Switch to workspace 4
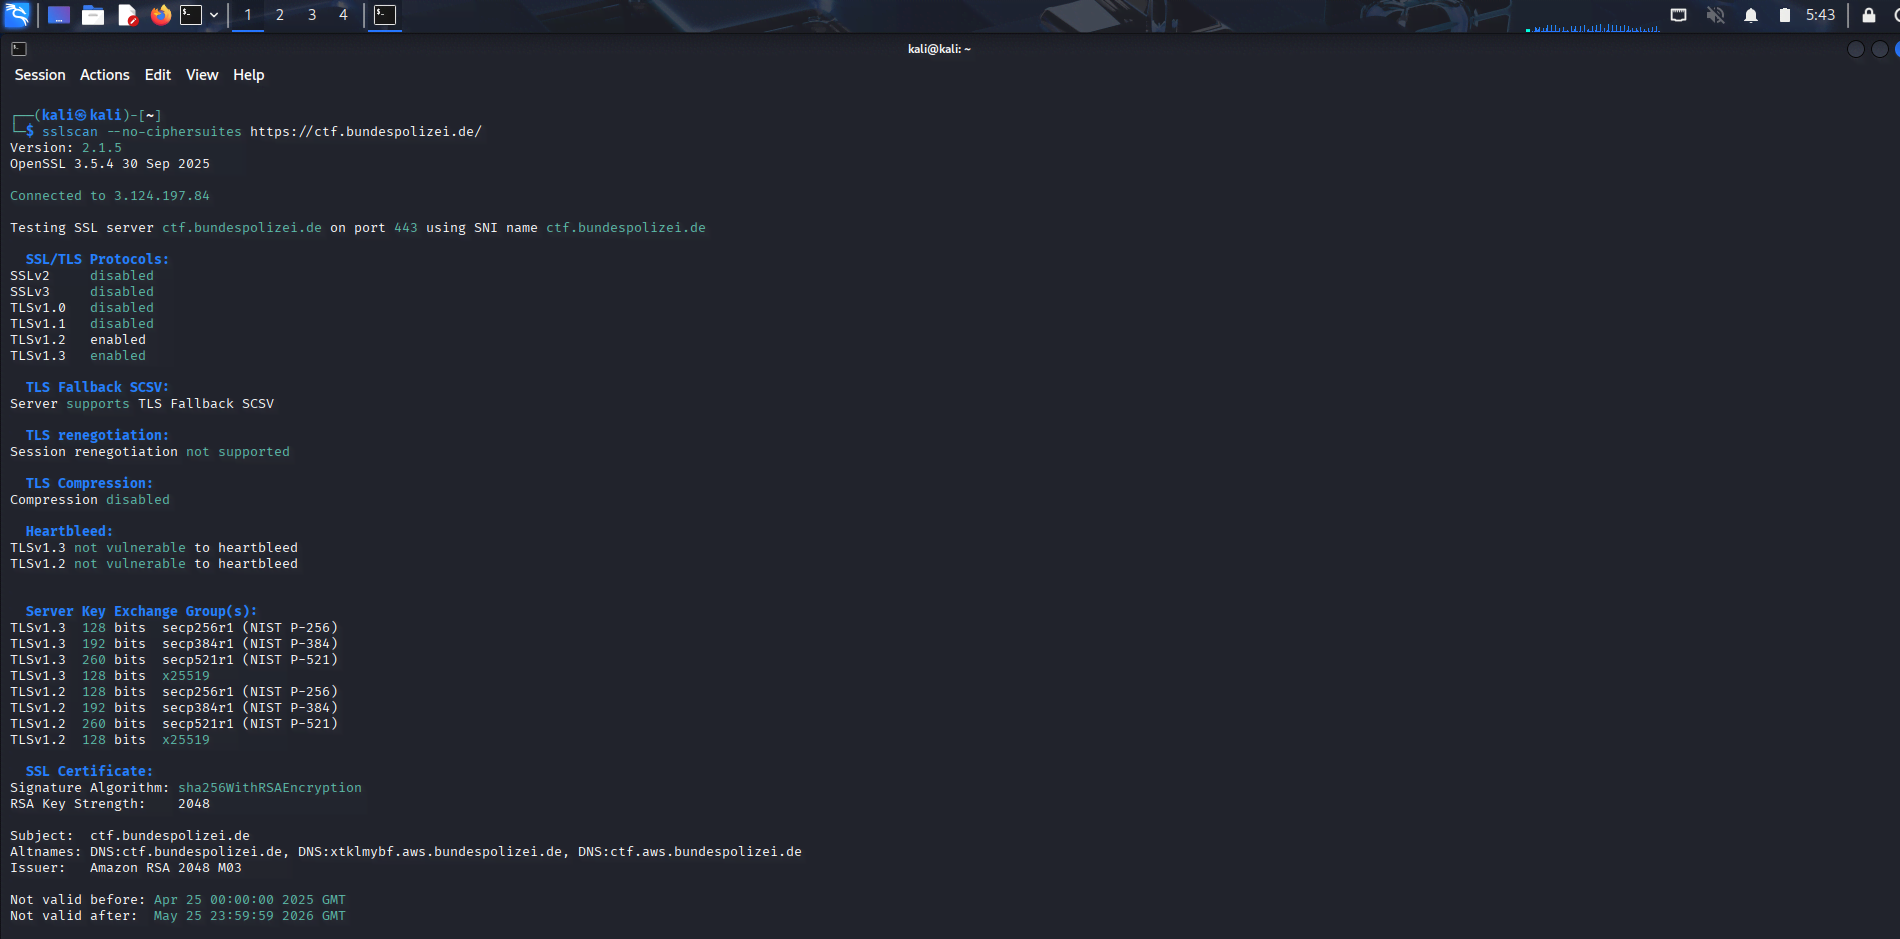Screen dimensions: 1900x939 pyautogui.click(x=343, y=15)
